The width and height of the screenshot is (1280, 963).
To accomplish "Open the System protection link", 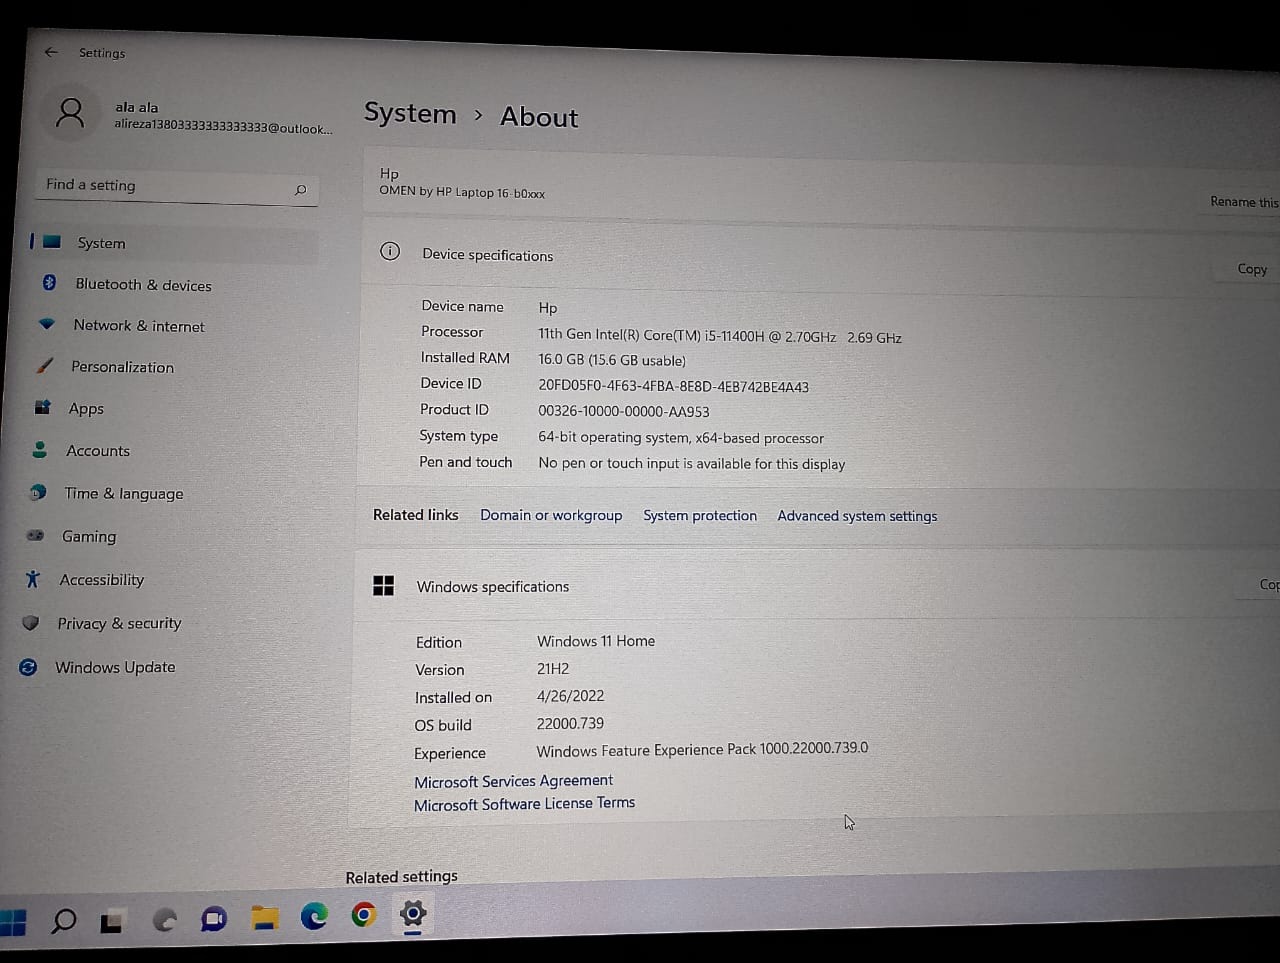I will coord(700,515).
